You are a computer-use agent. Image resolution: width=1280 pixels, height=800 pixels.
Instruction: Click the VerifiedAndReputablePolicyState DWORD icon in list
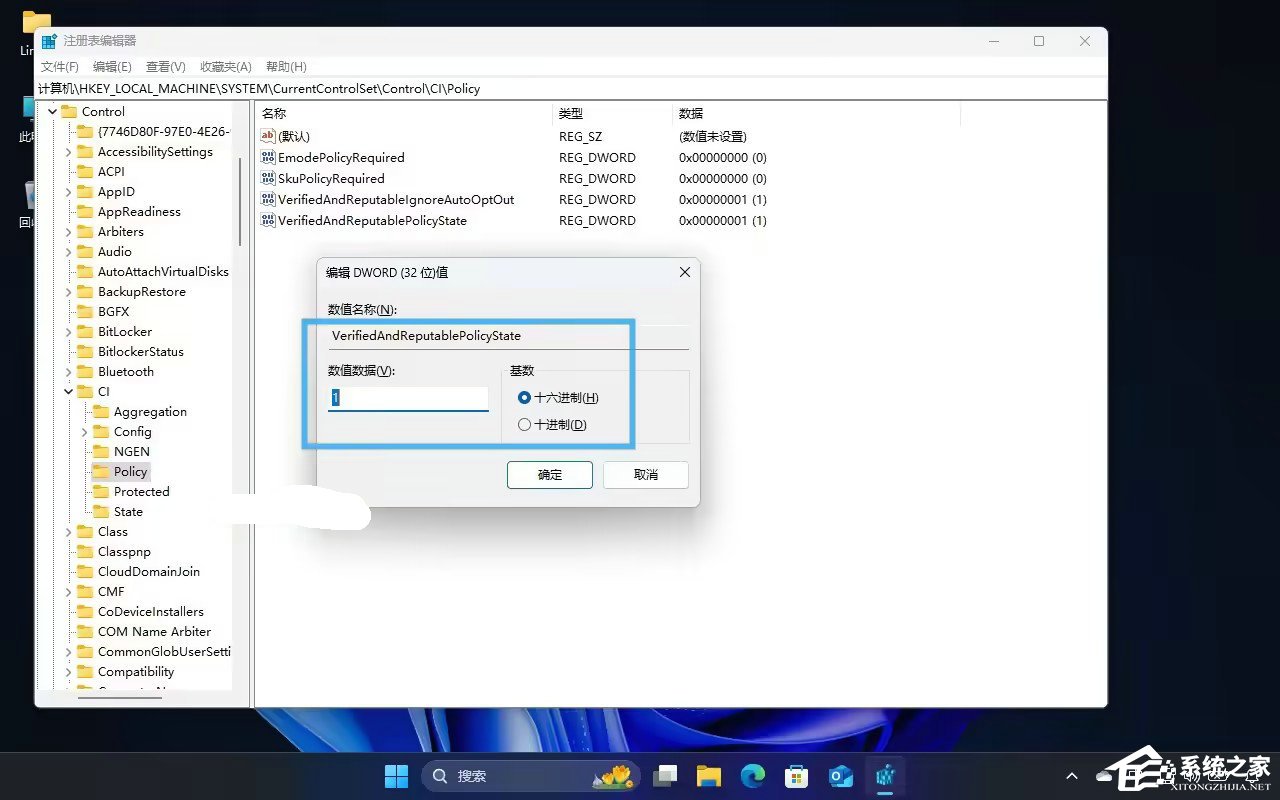point(267,220)
